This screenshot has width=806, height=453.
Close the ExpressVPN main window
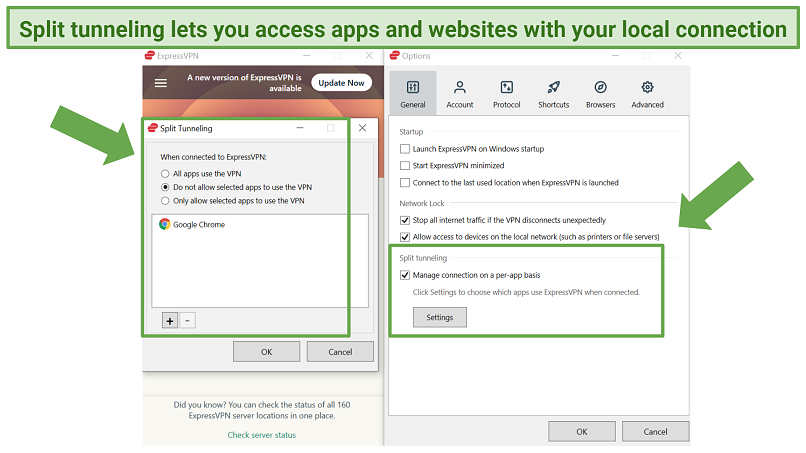tap(369, 56)
